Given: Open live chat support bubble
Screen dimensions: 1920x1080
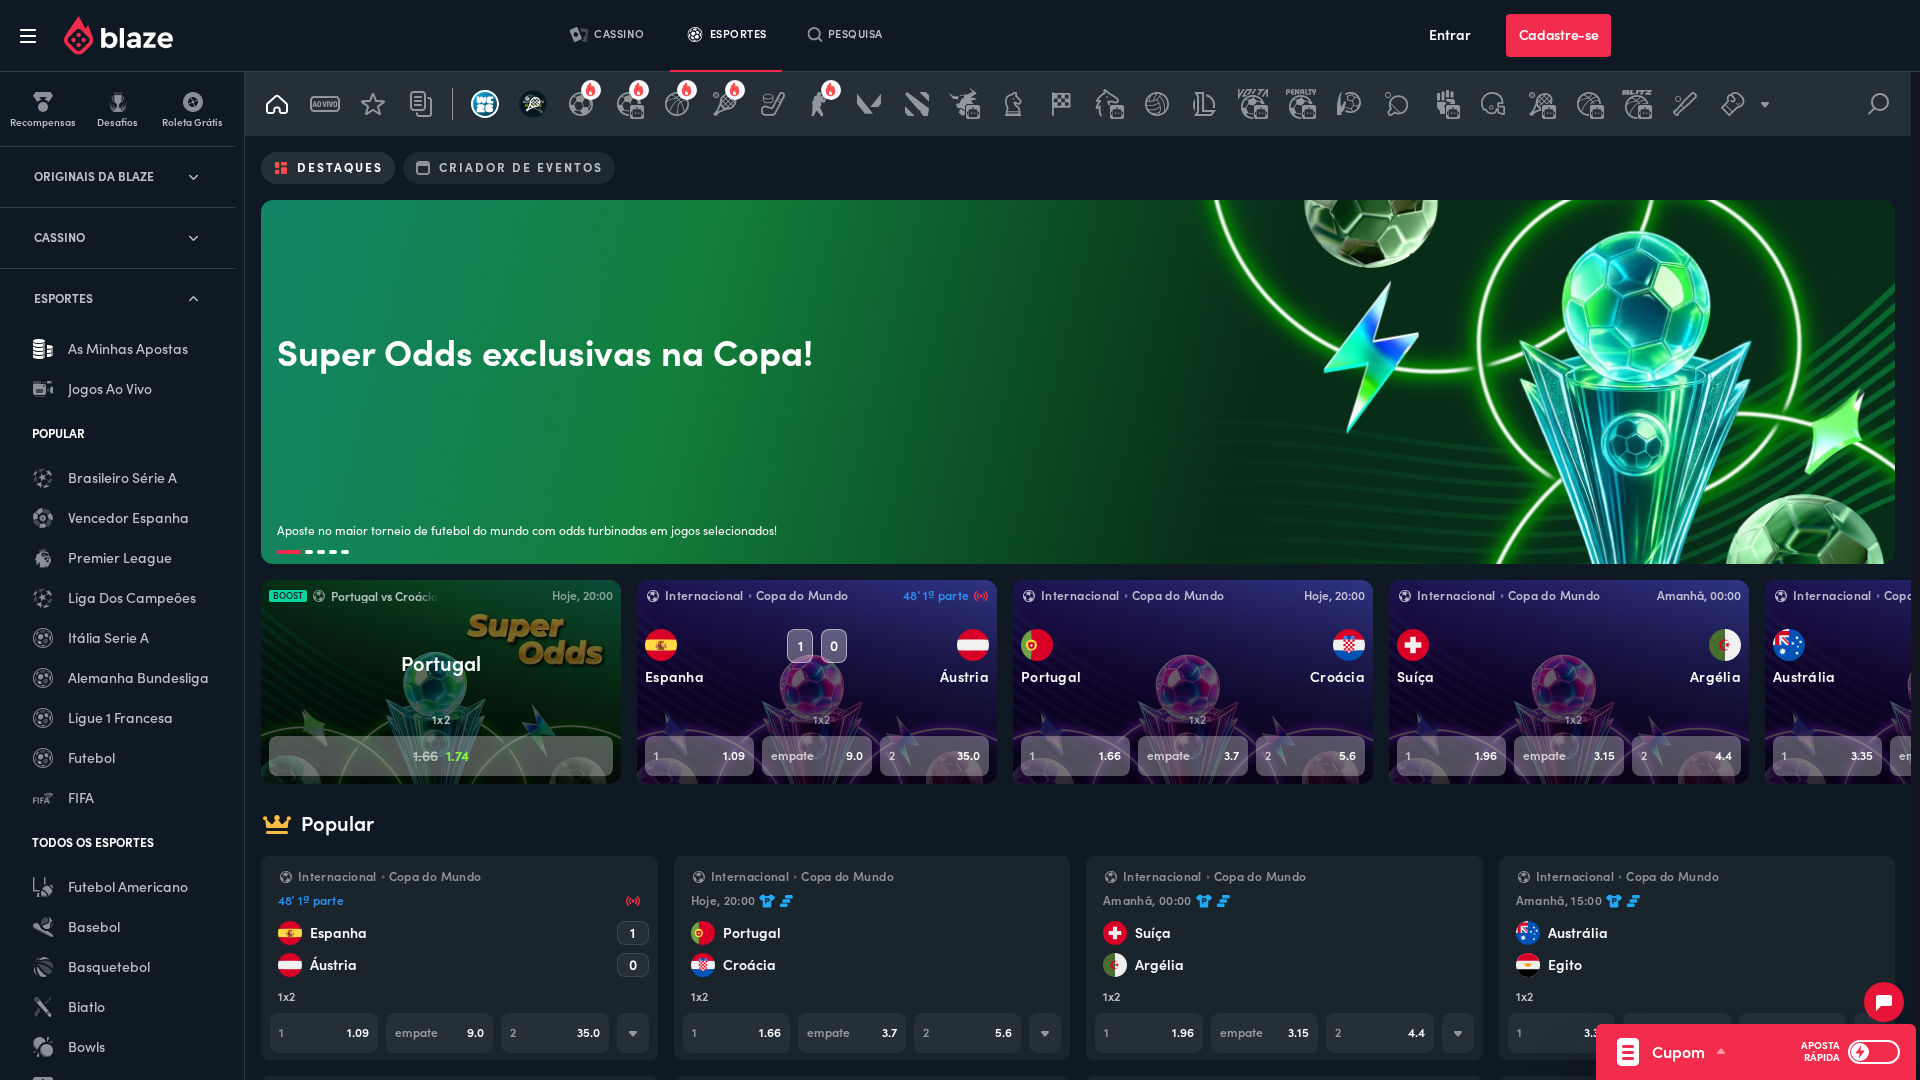Looking at the screenshot, I should [1884, 1002].
